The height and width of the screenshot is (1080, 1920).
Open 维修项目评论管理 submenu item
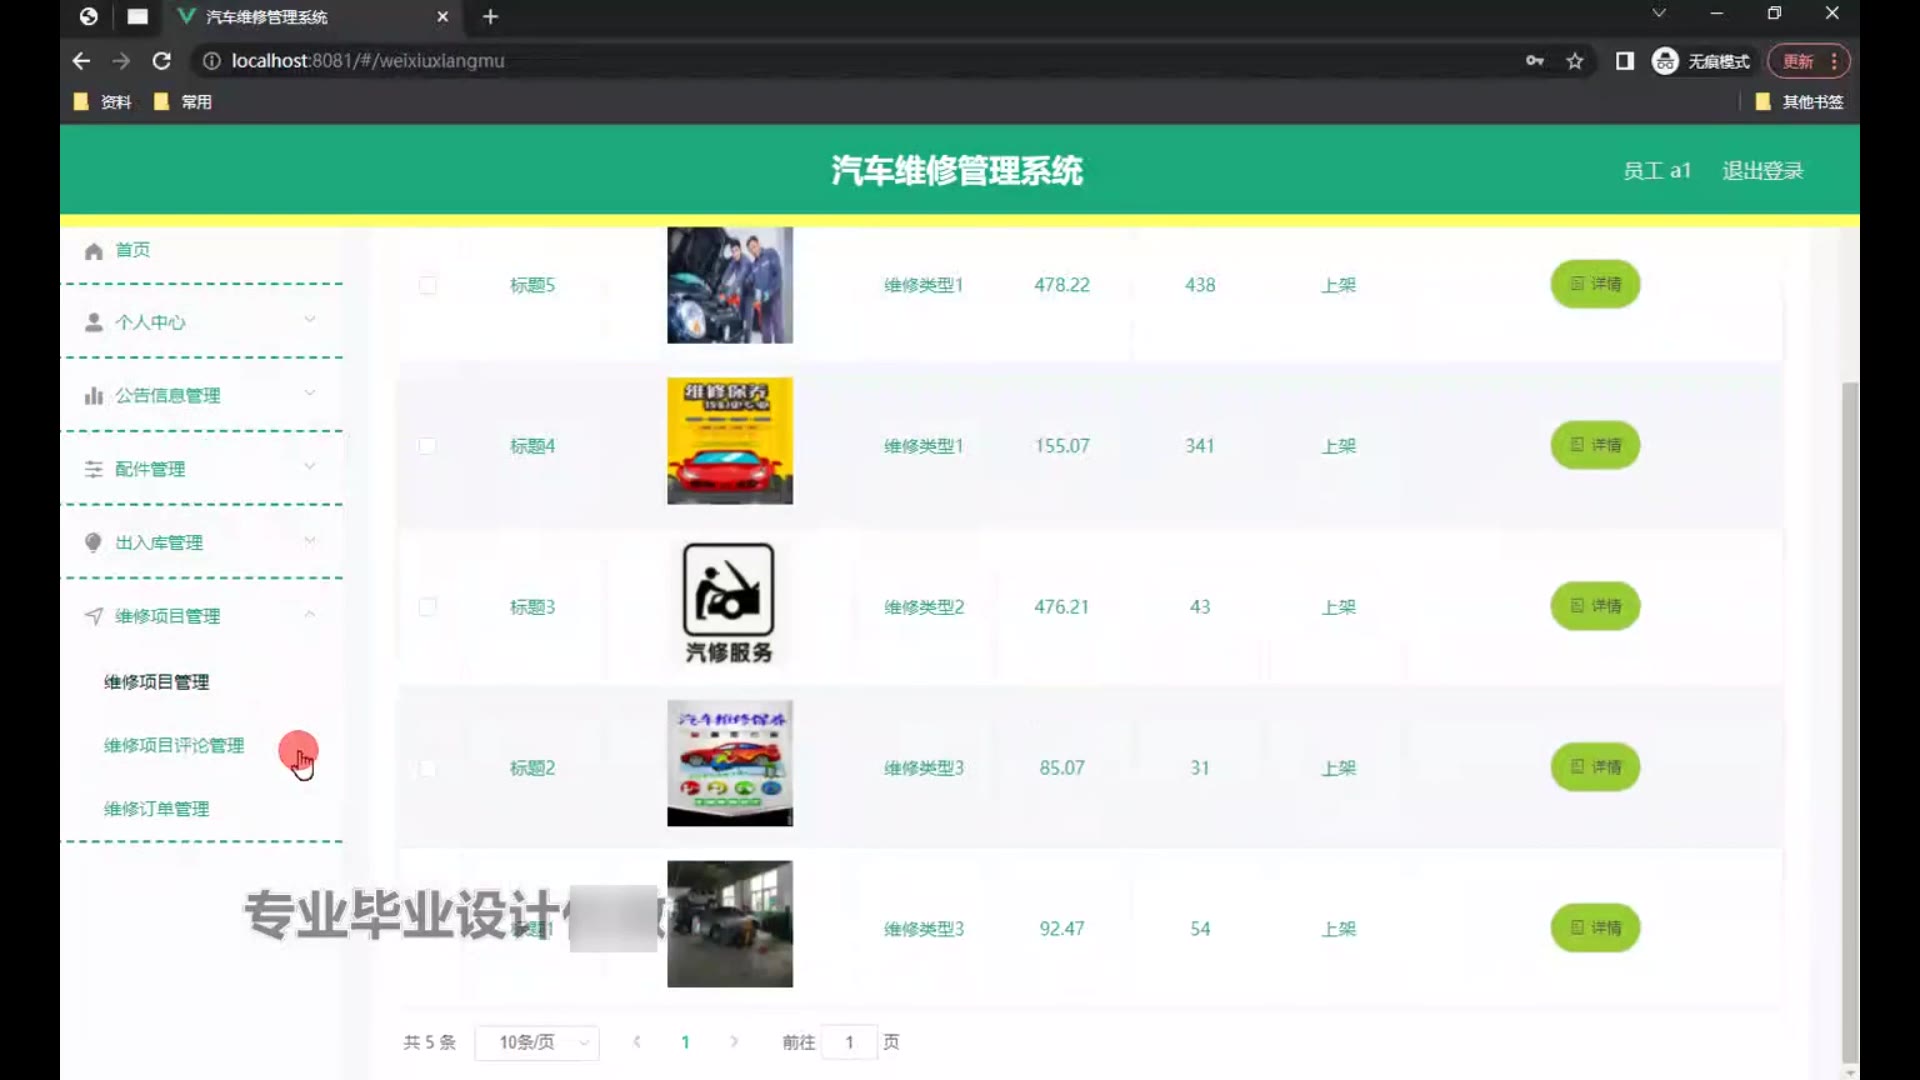point(174,745)
